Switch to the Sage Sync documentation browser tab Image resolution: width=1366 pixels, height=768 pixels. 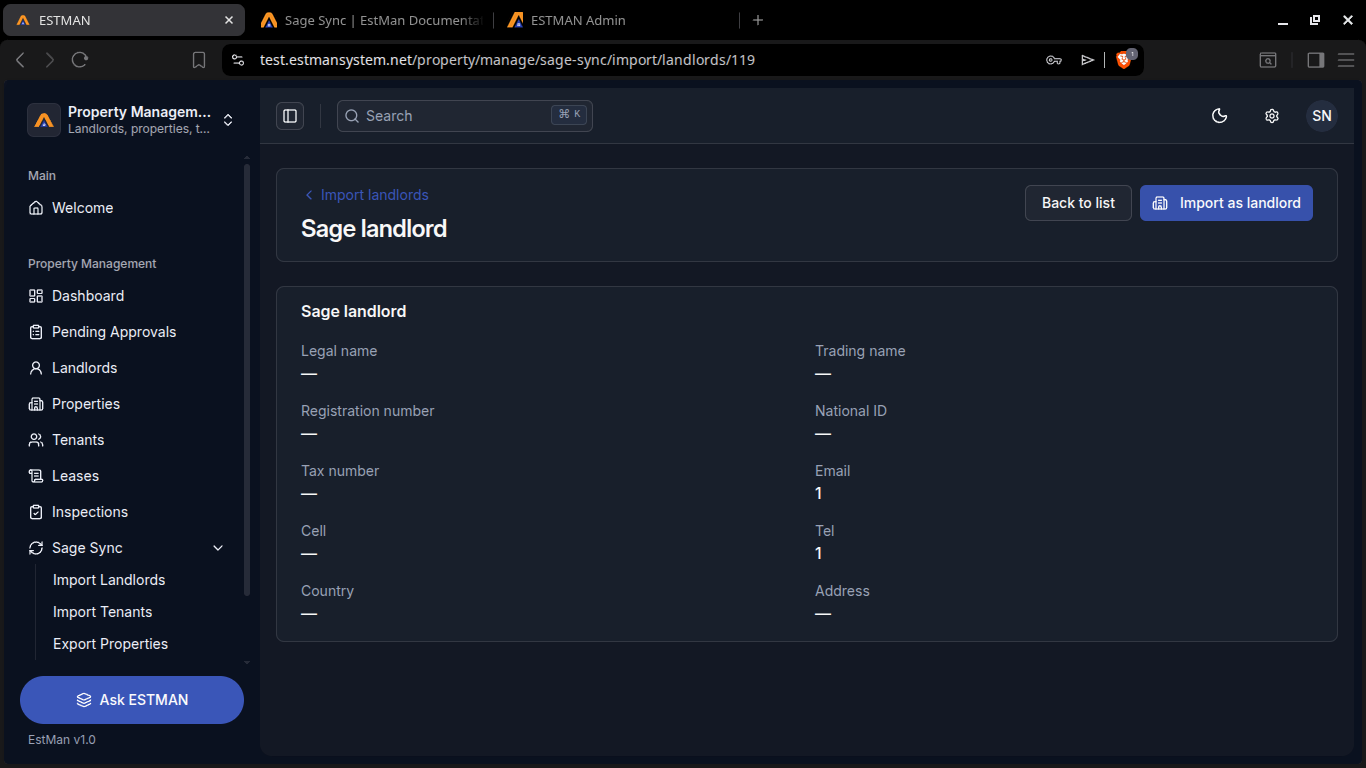point(370,20)
